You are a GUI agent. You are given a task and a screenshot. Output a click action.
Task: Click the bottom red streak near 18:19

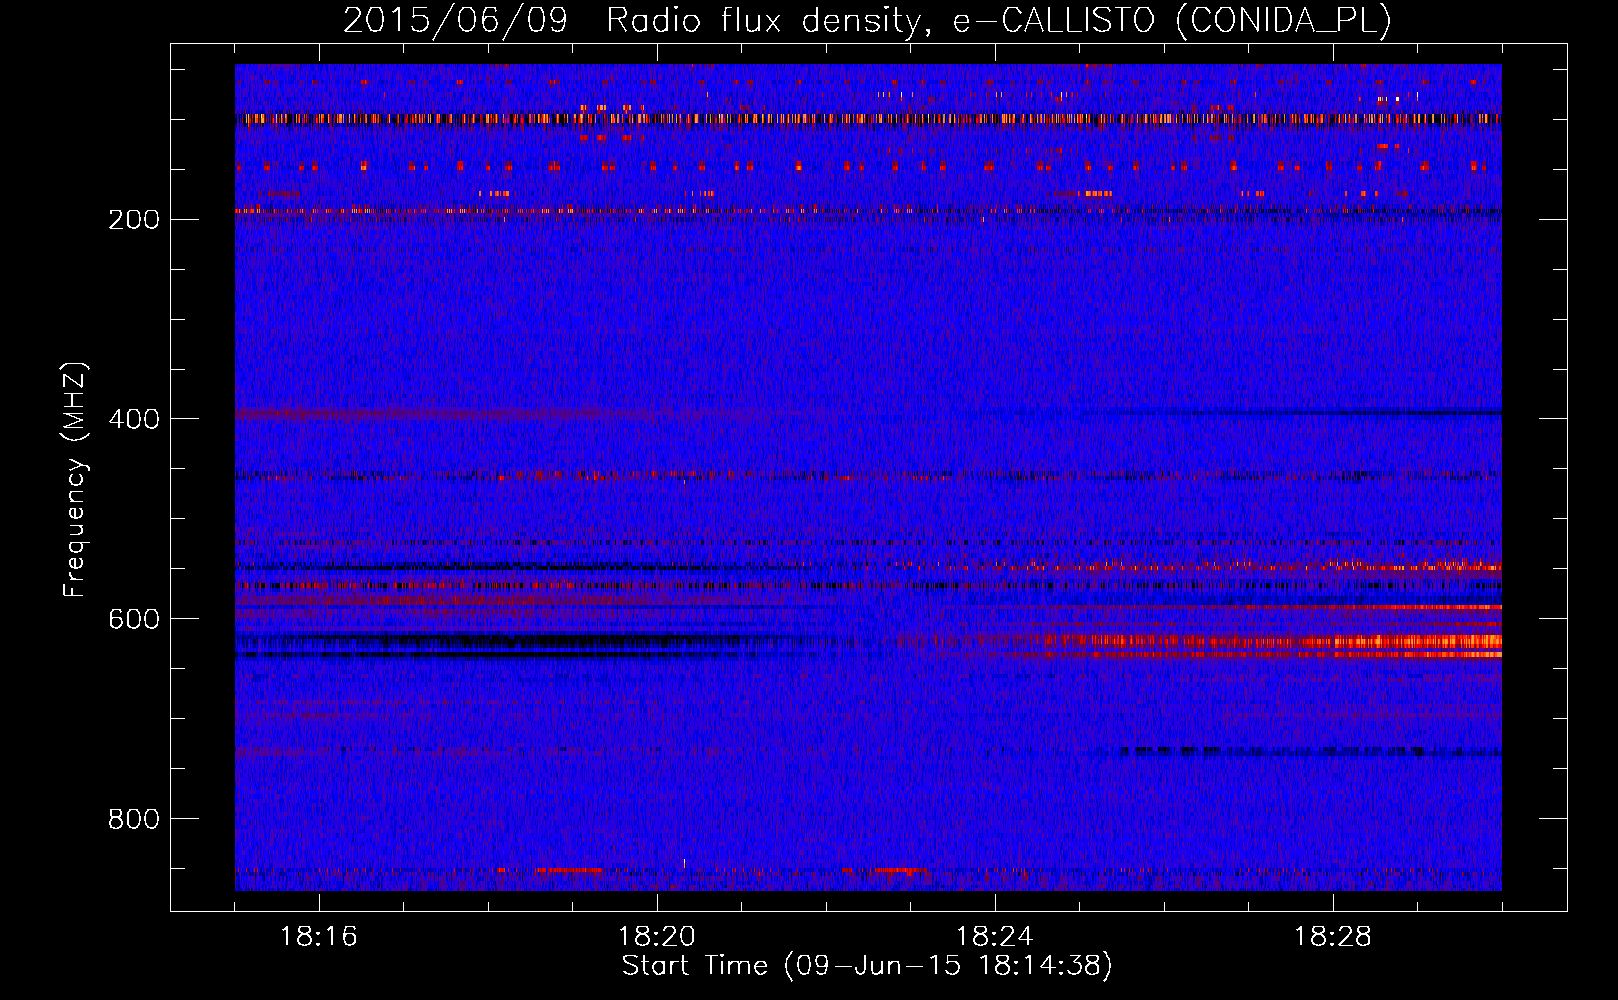tap(570, 870)
